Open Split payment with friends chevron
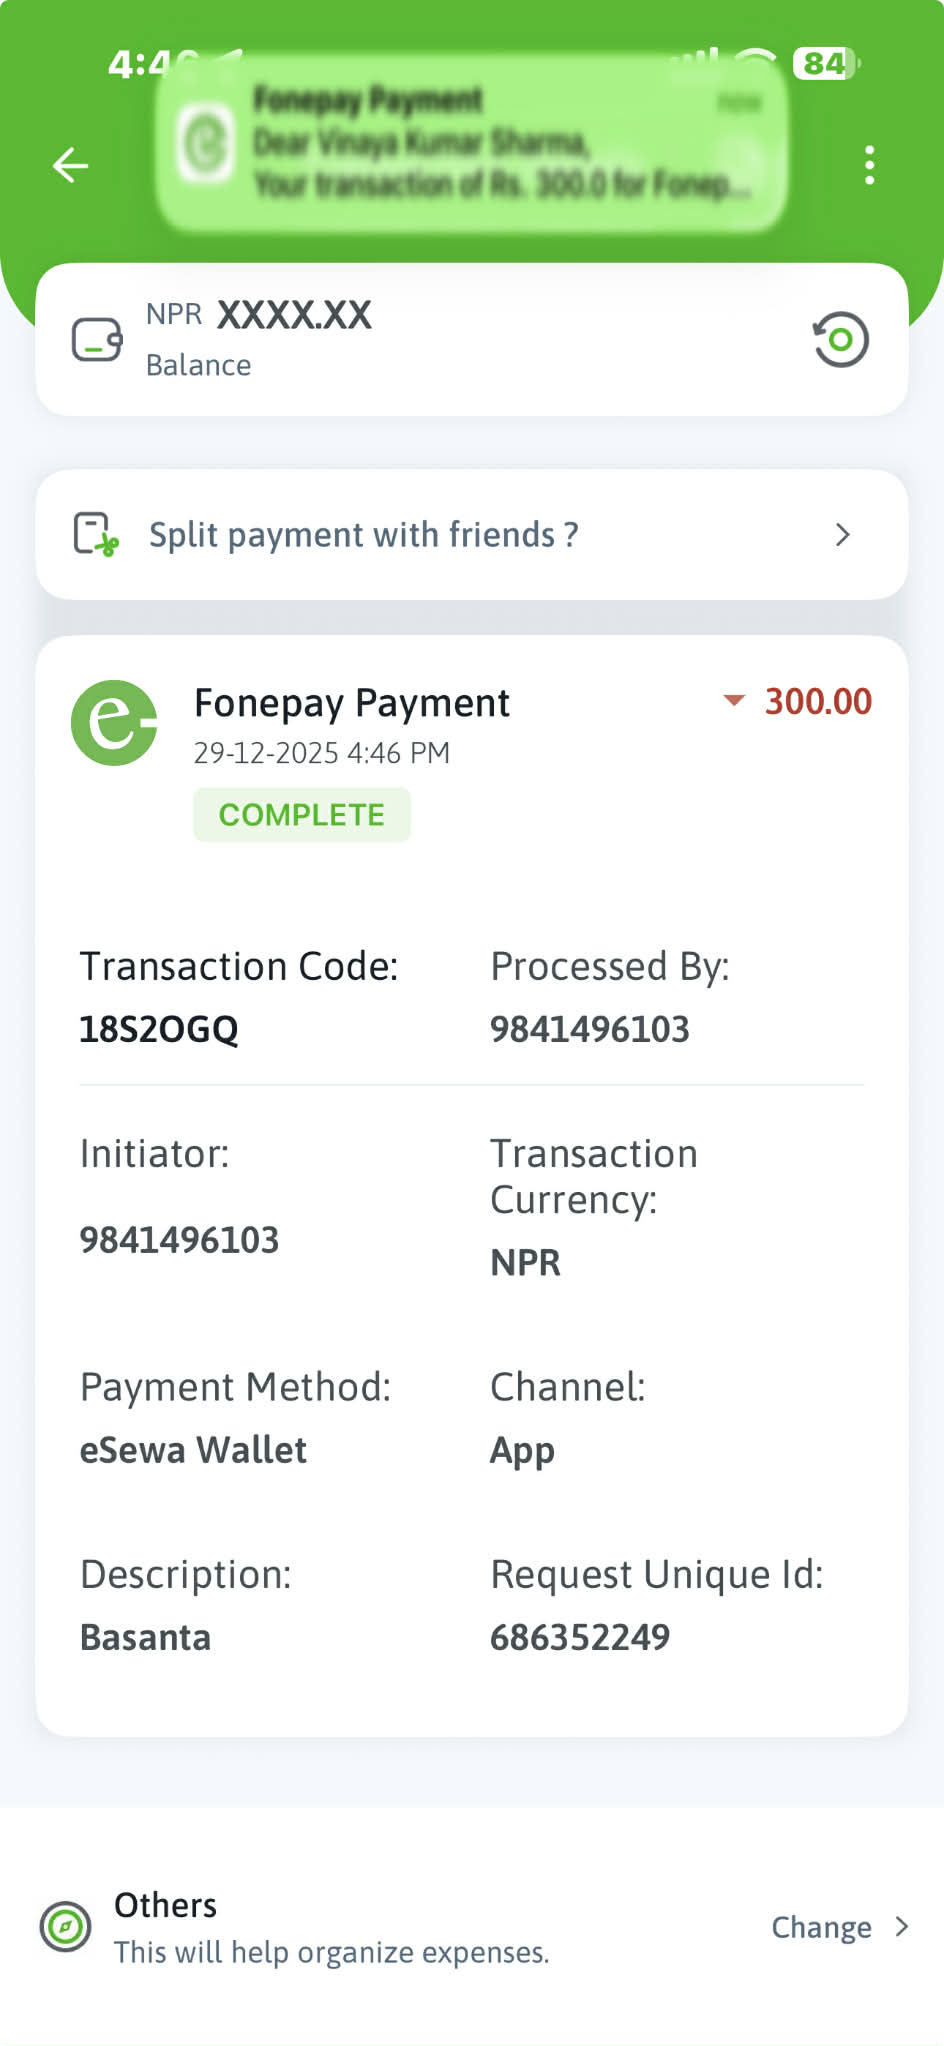This screenshot has width=944, height=2046. (842, 535)
